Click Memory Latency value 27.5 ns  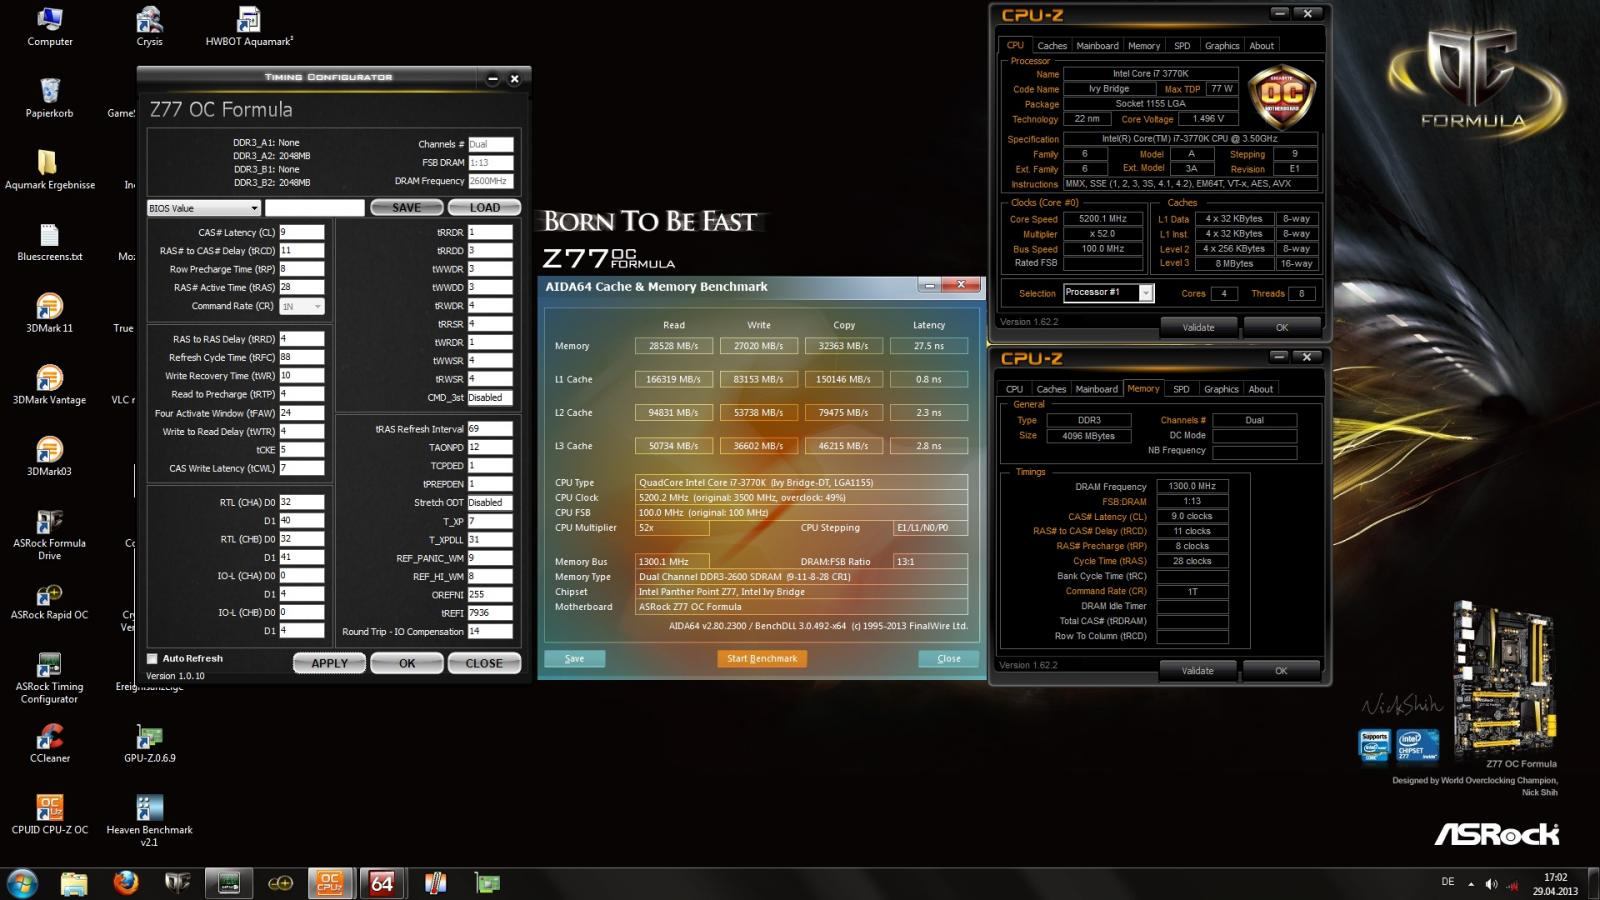(x=929, y=346)
